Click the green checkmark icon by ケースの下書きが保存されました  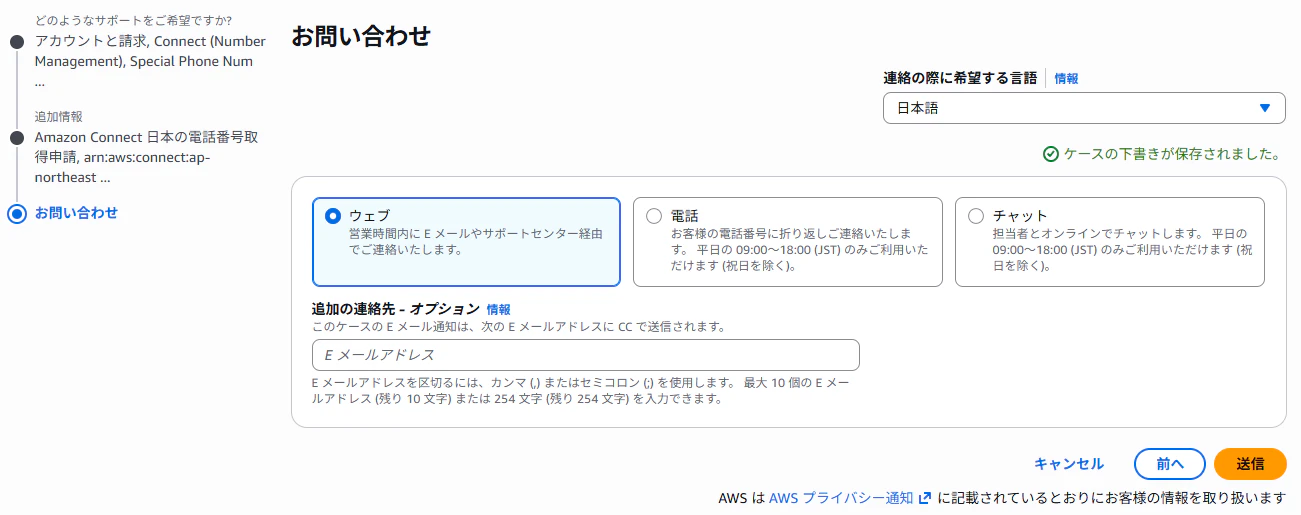tap(1050, 154)
